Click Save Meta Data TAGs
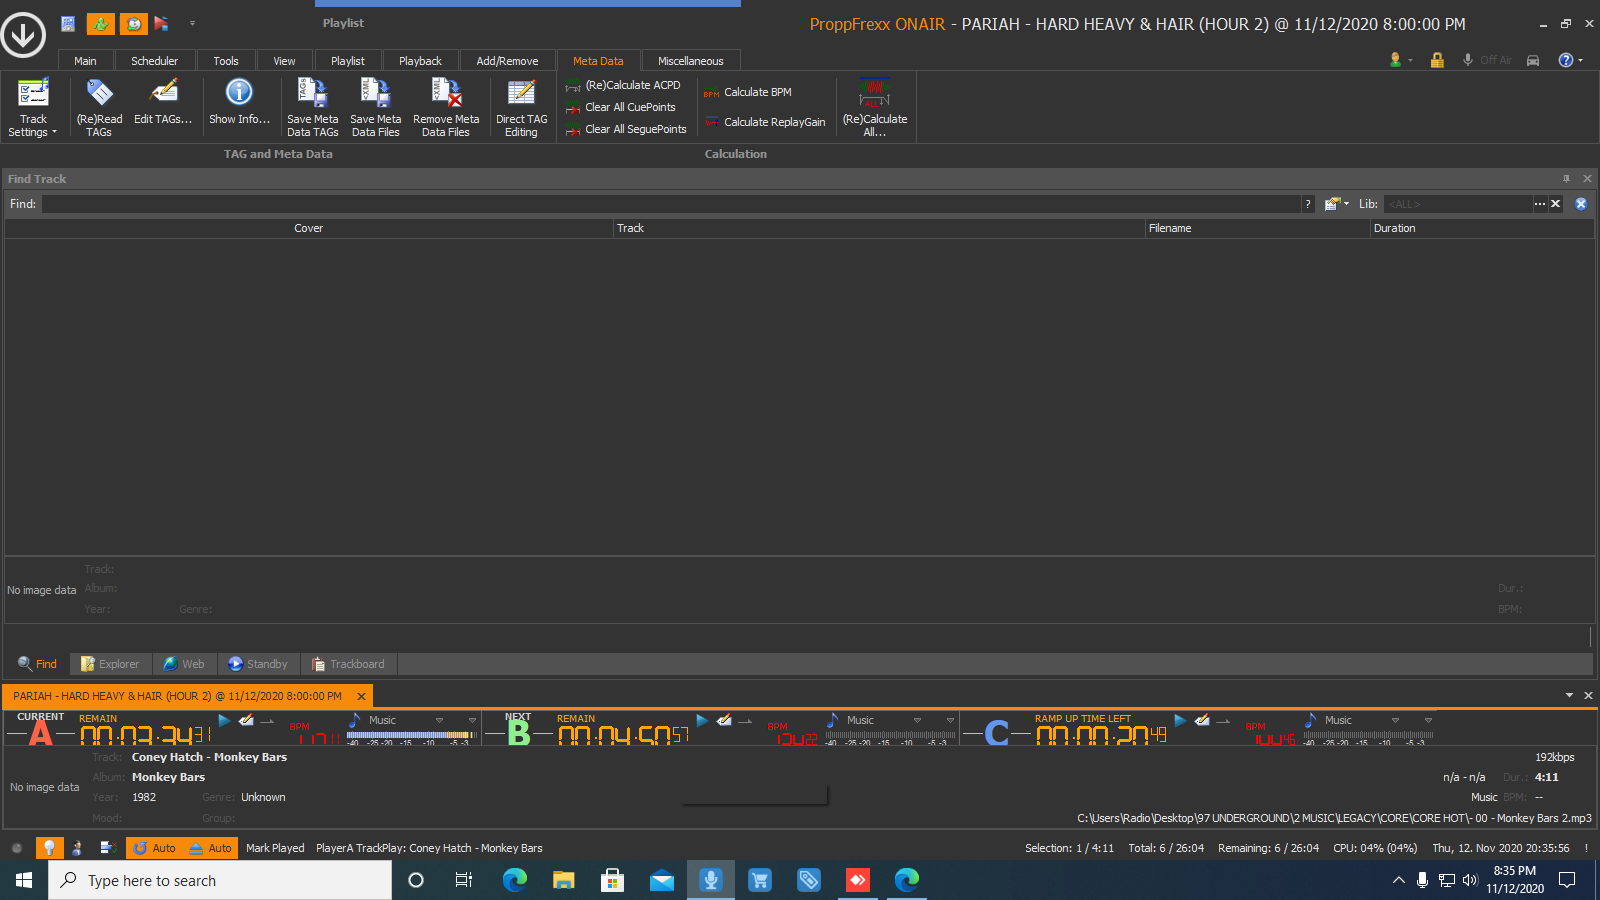The height and width of the screenshot is (900, 1600). (312, 107)
